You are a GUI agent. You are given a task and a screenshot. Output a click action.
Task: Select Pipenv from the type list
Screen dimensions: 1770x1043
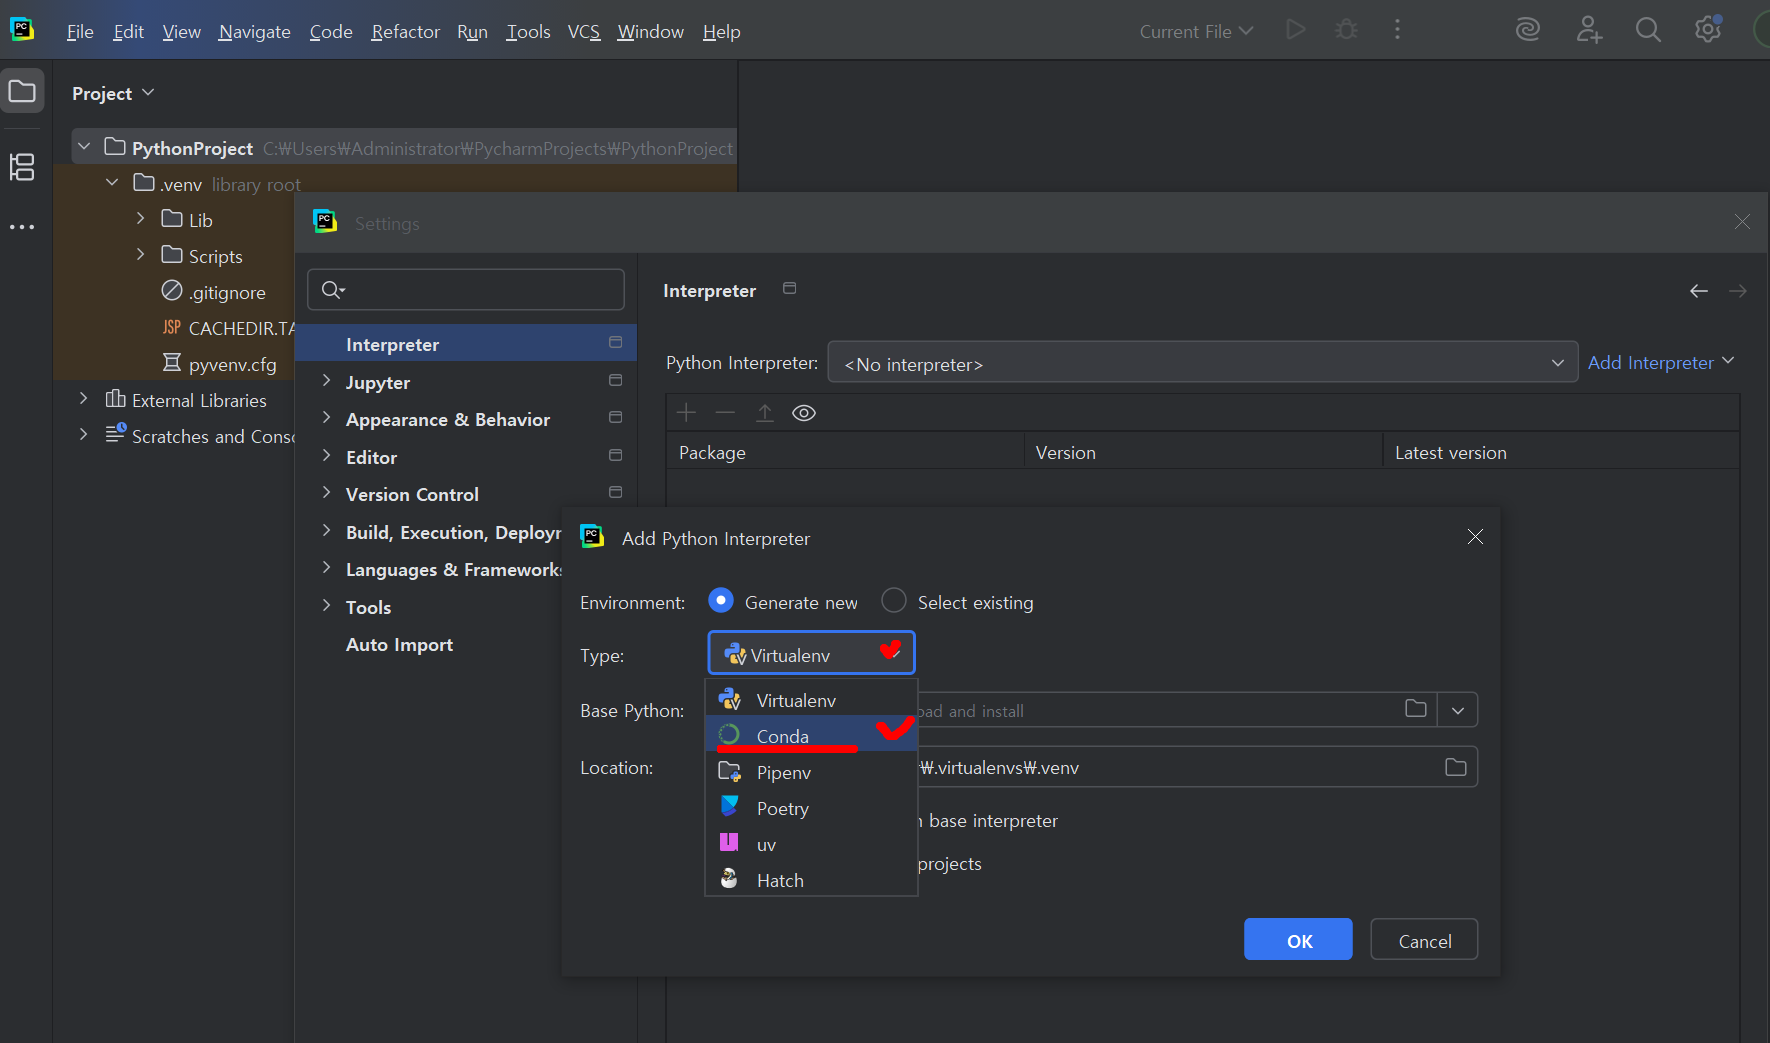(811, 772)
